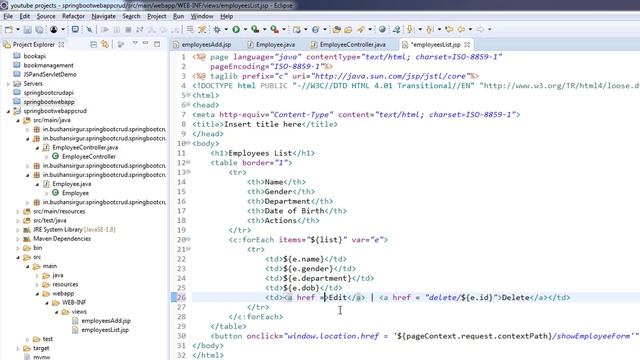Select the JRE System Library node
Viewport: 640px width, 360px height.
pyautogui.click(x=74, y=230)
